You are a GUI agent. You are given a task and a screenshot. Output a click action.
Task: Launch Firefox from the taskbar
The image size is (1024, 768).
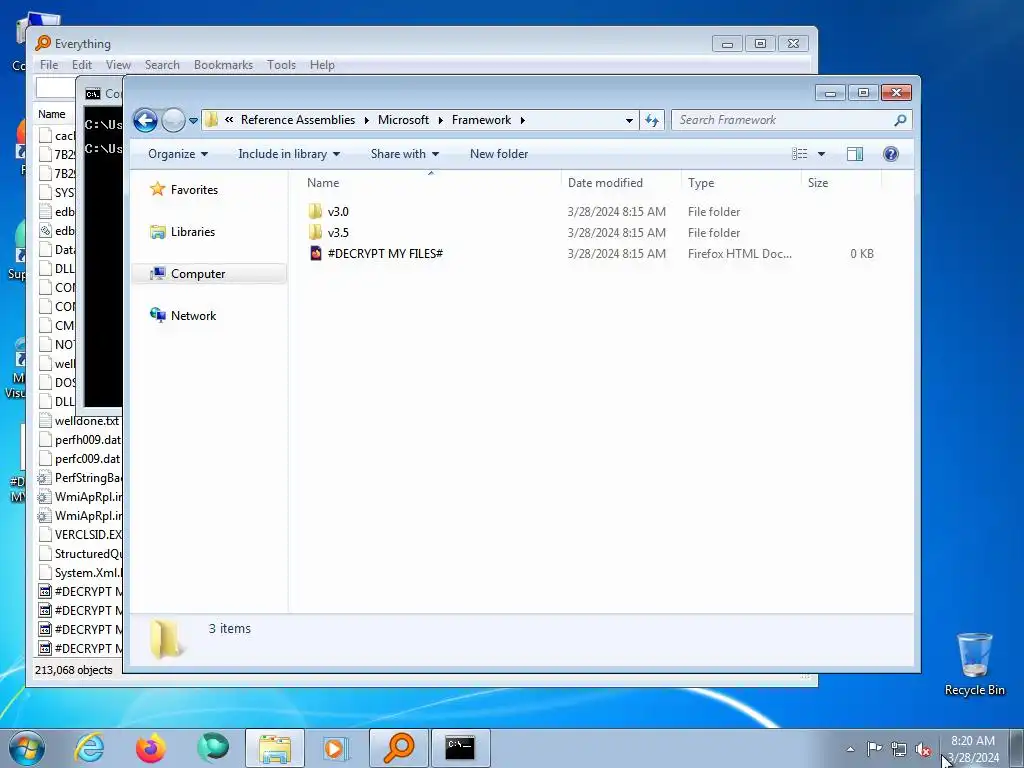point(151,748)
